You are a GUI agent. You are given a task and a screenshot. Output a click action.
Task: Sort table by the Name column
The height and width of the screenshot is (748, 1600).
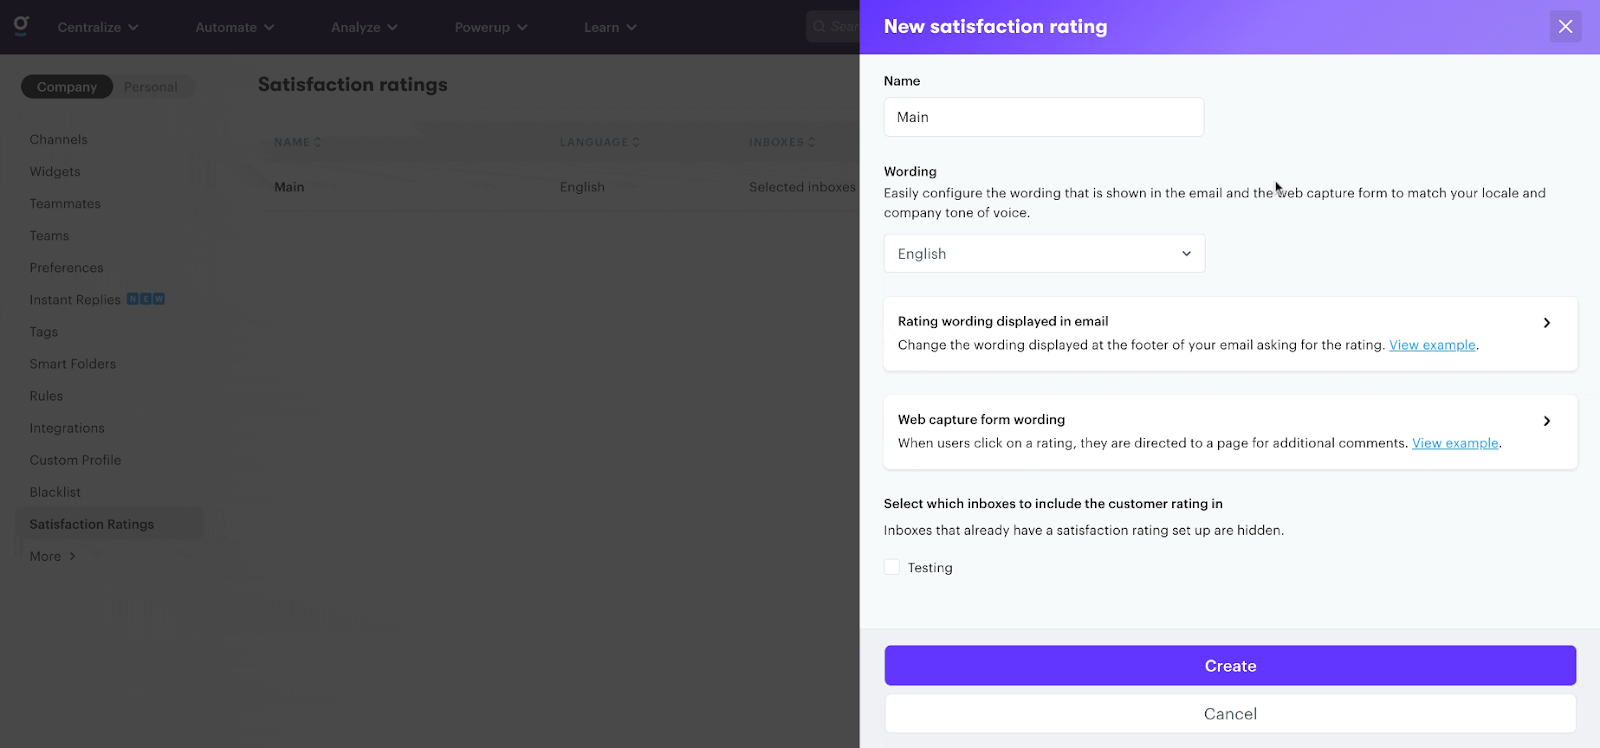coord(297,142)
